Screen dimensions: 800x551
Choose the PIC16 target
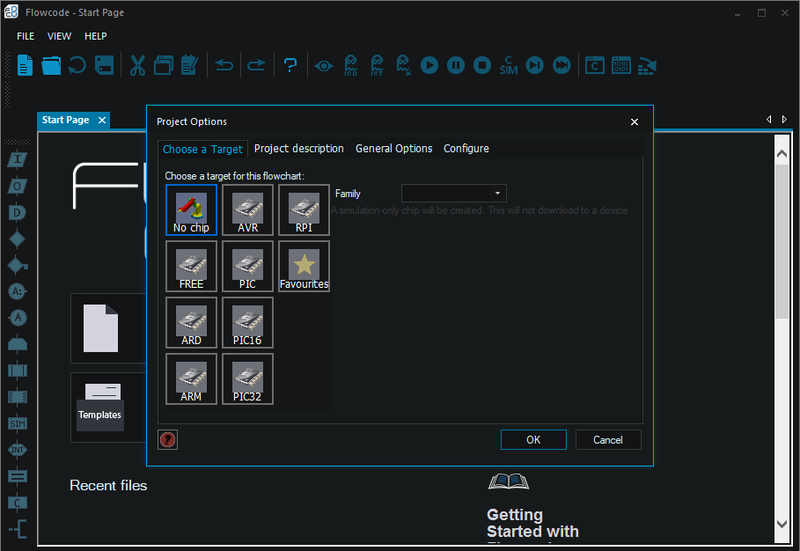click(x=247, y=322)
